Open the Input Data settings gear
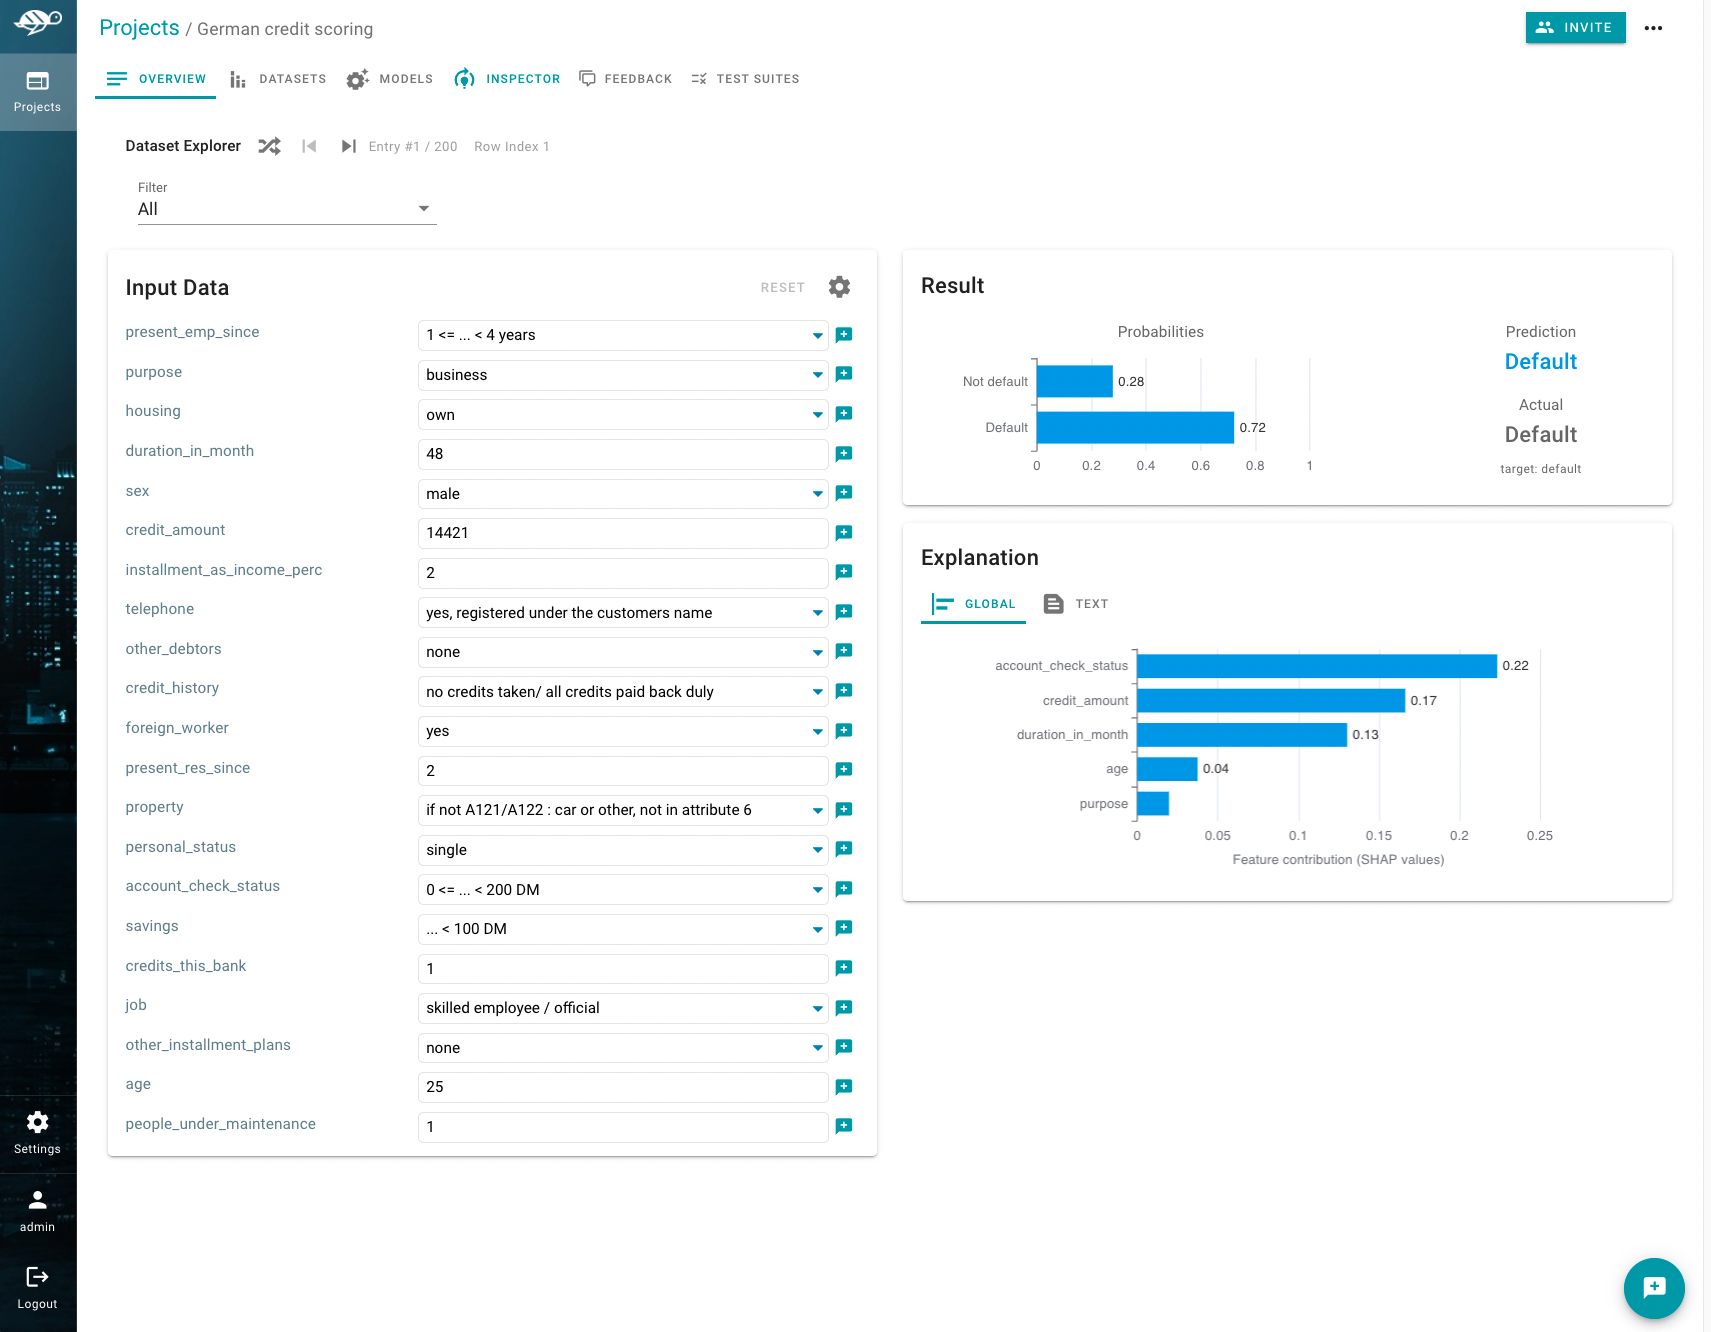 pos(839,287)
